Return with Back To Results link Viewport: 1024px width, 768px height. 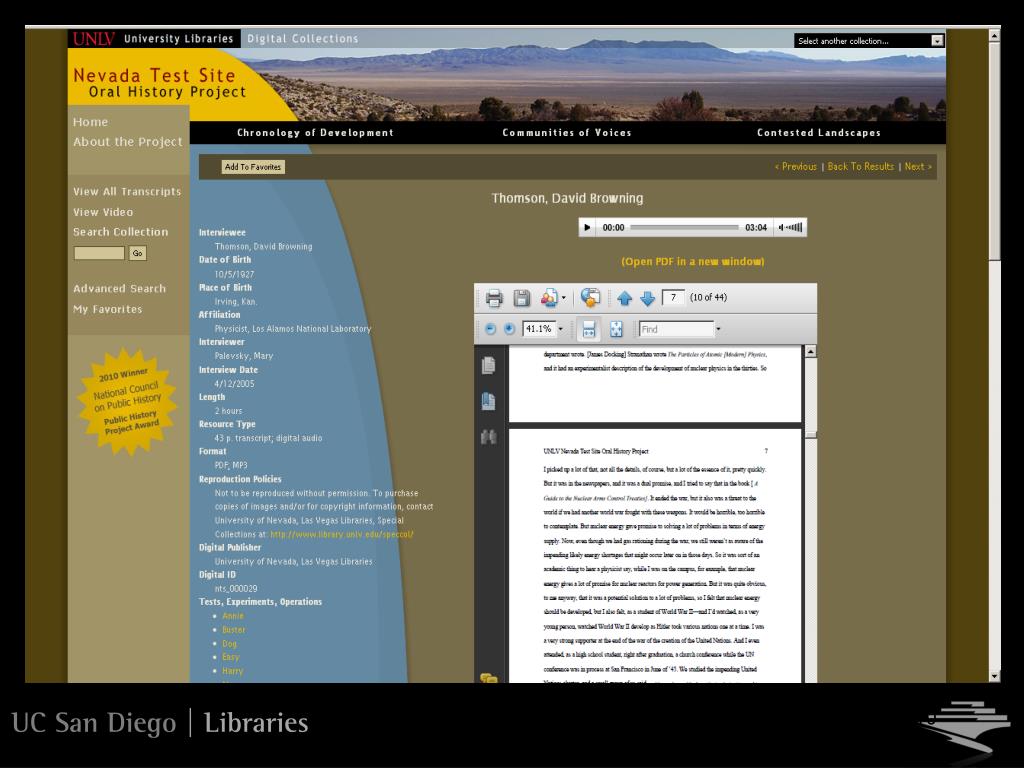[x=860, y=167]
